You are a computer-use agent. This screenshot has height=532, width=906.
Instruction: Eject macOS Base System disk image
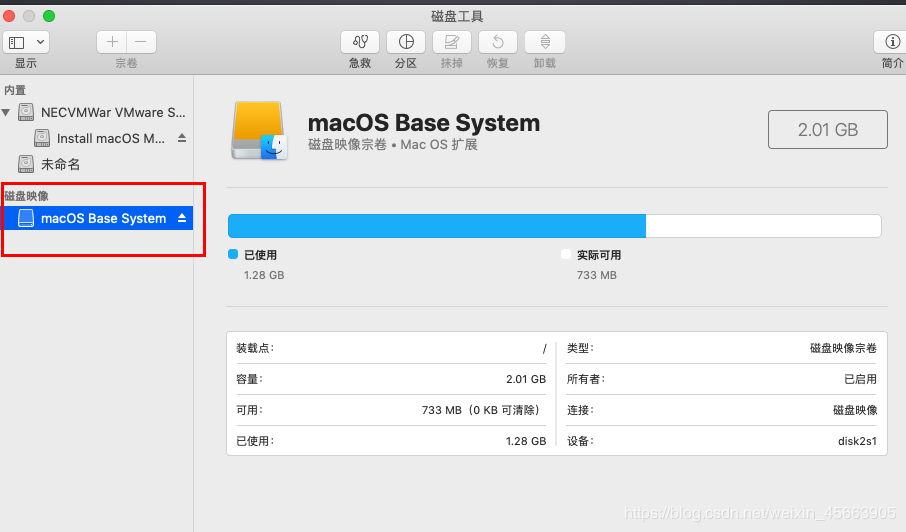pyautogui.click(x=182, y=218)
